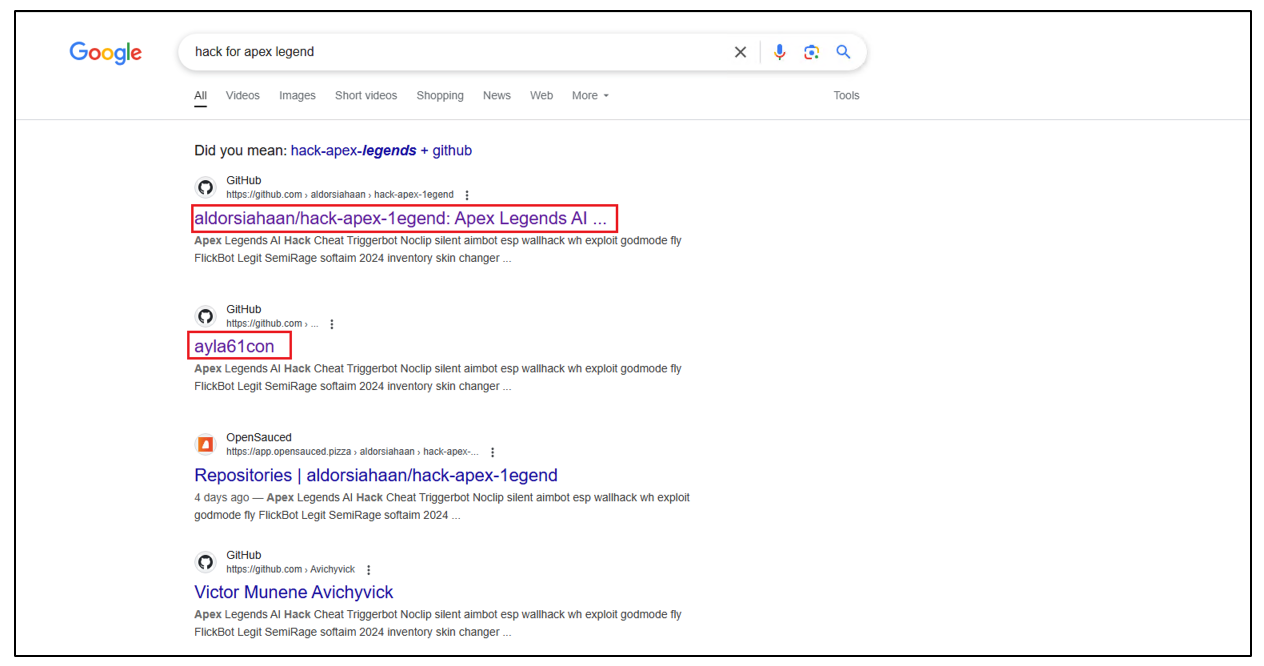The height and width of the screenshot is (666, 1264).
Task: Switch to the Videos tab
Action: (x=242, y=96)
